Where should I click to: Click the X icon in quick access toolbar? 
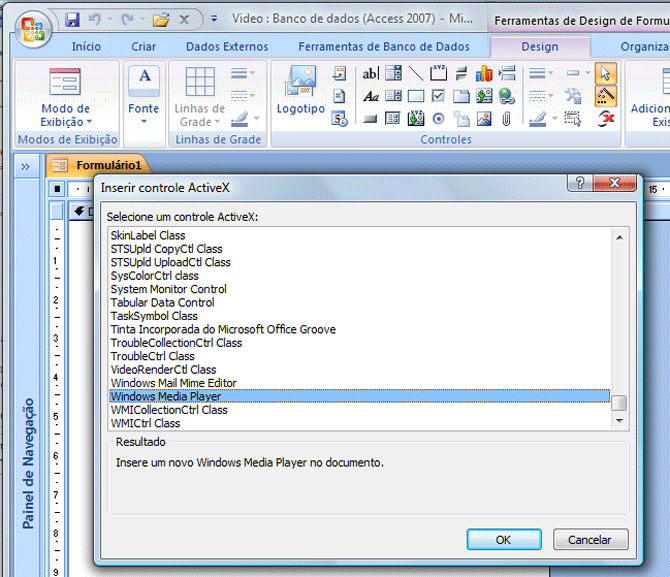tap(184, 19)
